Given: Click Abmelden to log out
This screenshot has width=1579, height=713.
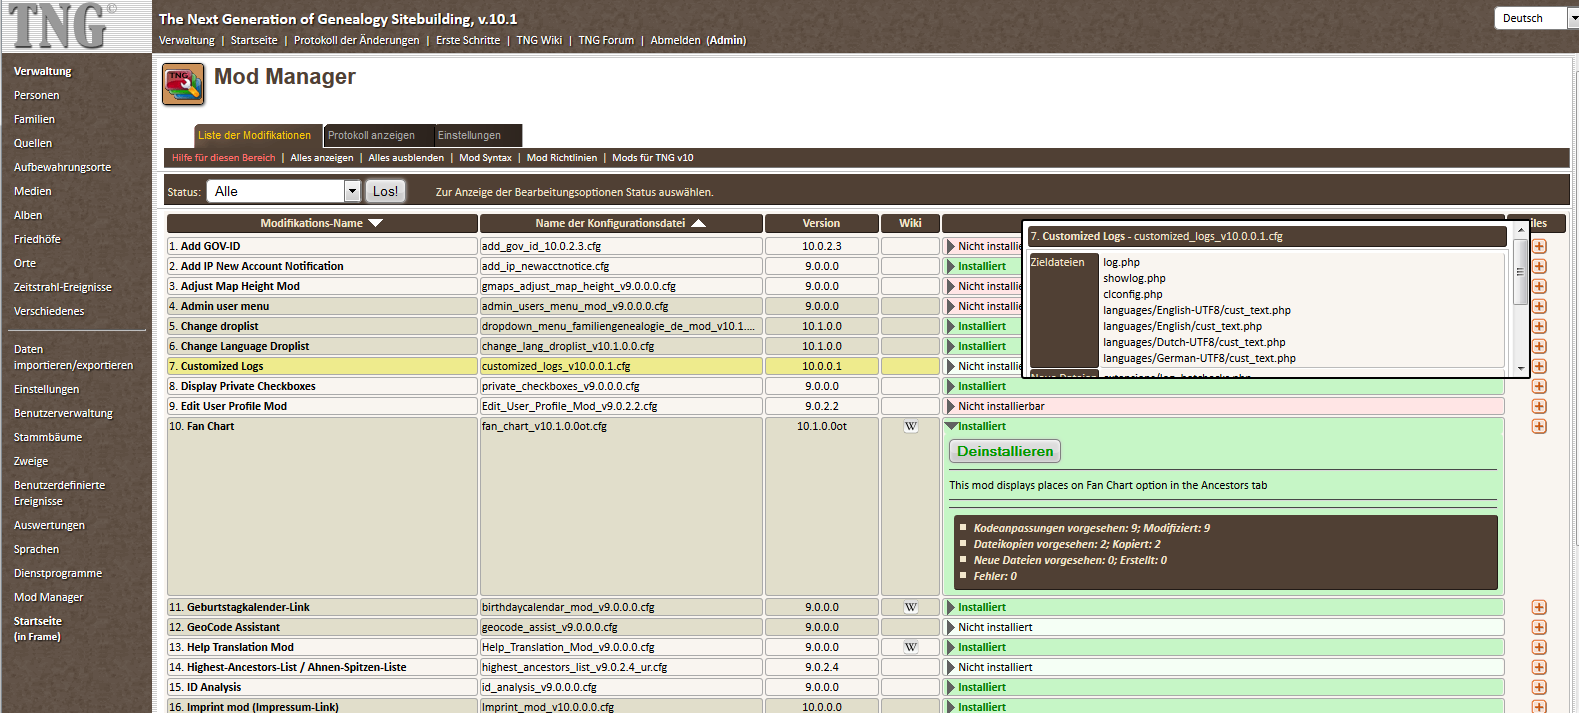Looking at the screenshot, I should [675, 40].
